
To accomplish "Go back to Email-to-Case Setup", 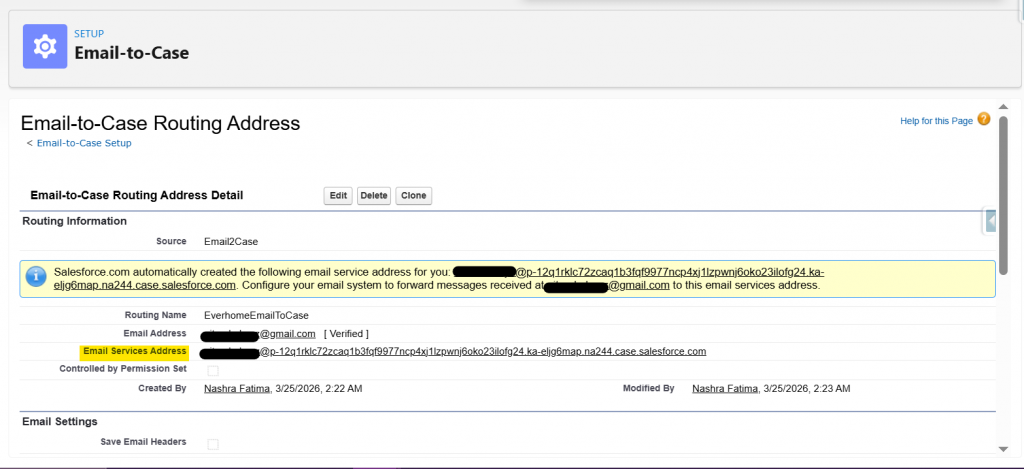I will [x=84, y=143].
